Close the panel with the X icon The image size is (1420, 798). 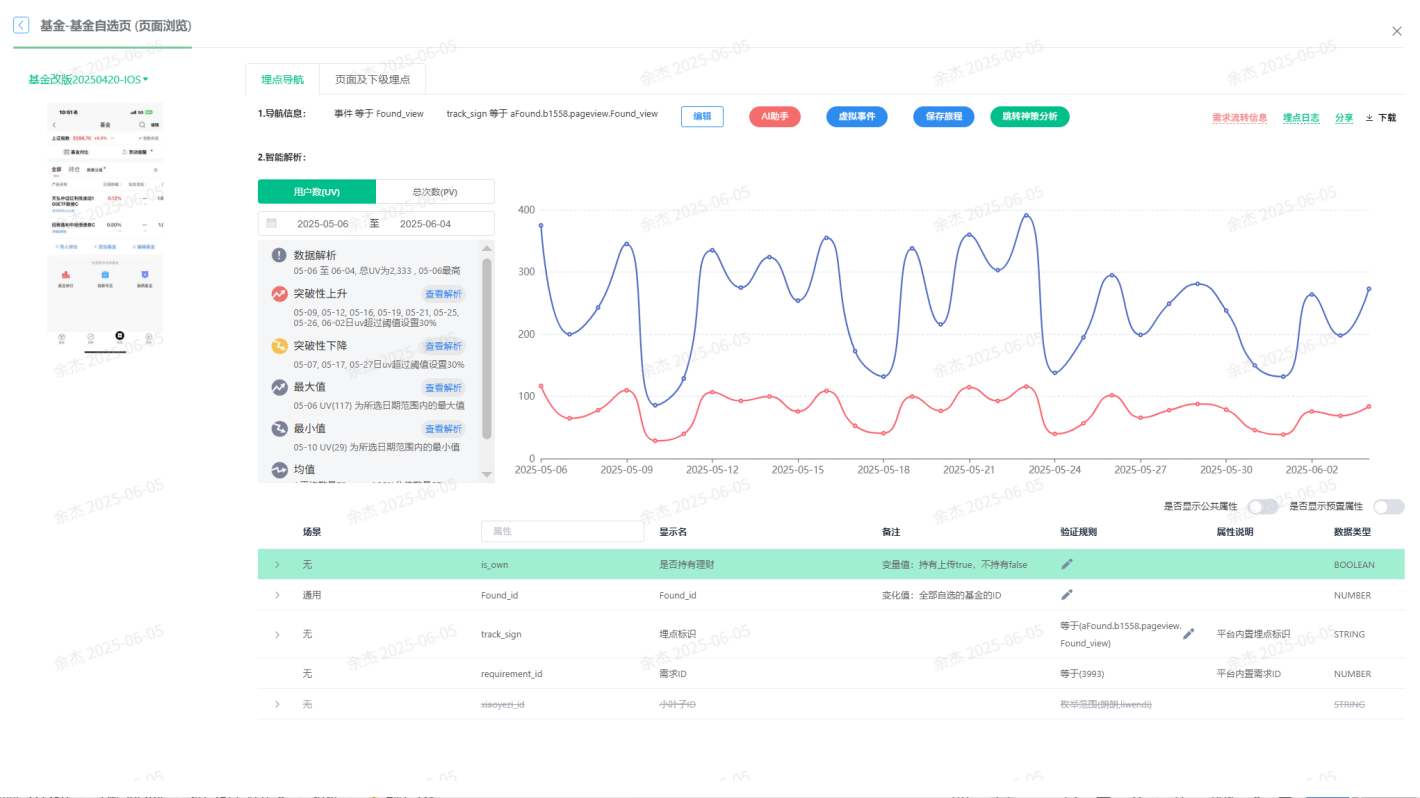pyautogui.click(x=1397, y=31)
